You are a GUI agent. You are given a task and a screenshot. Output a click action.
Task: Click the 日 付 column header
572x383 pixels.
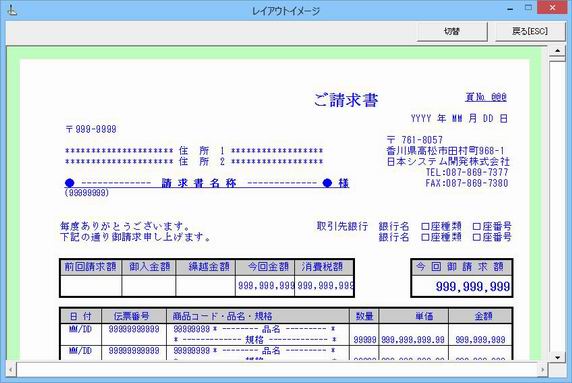(81, 316)
